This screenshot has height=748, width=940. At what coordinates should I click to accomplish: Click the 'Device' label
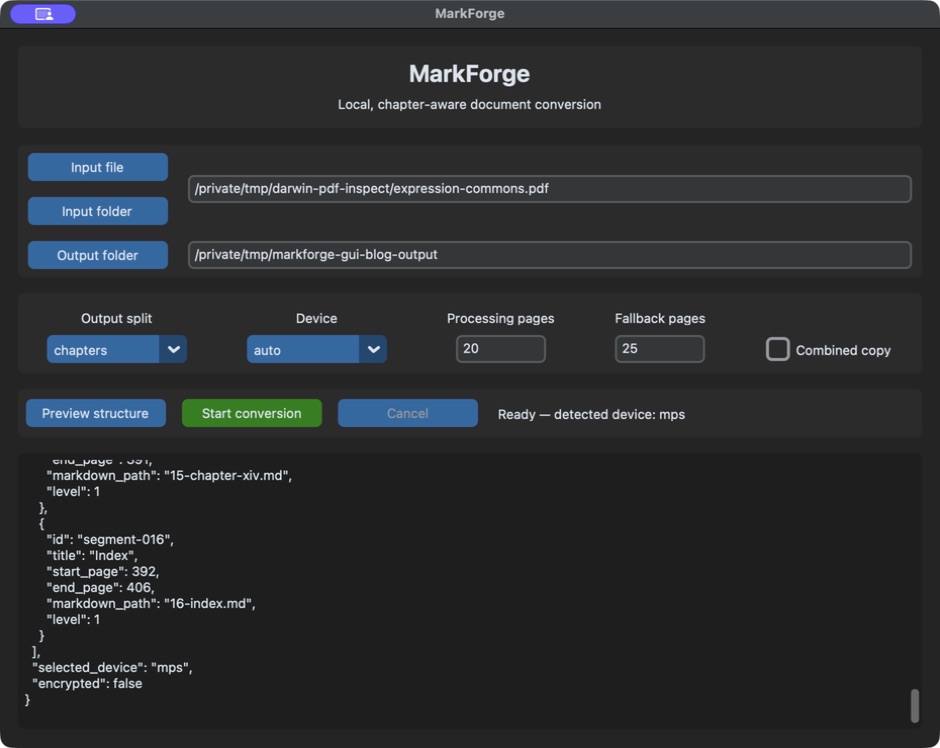click(317, 318)
